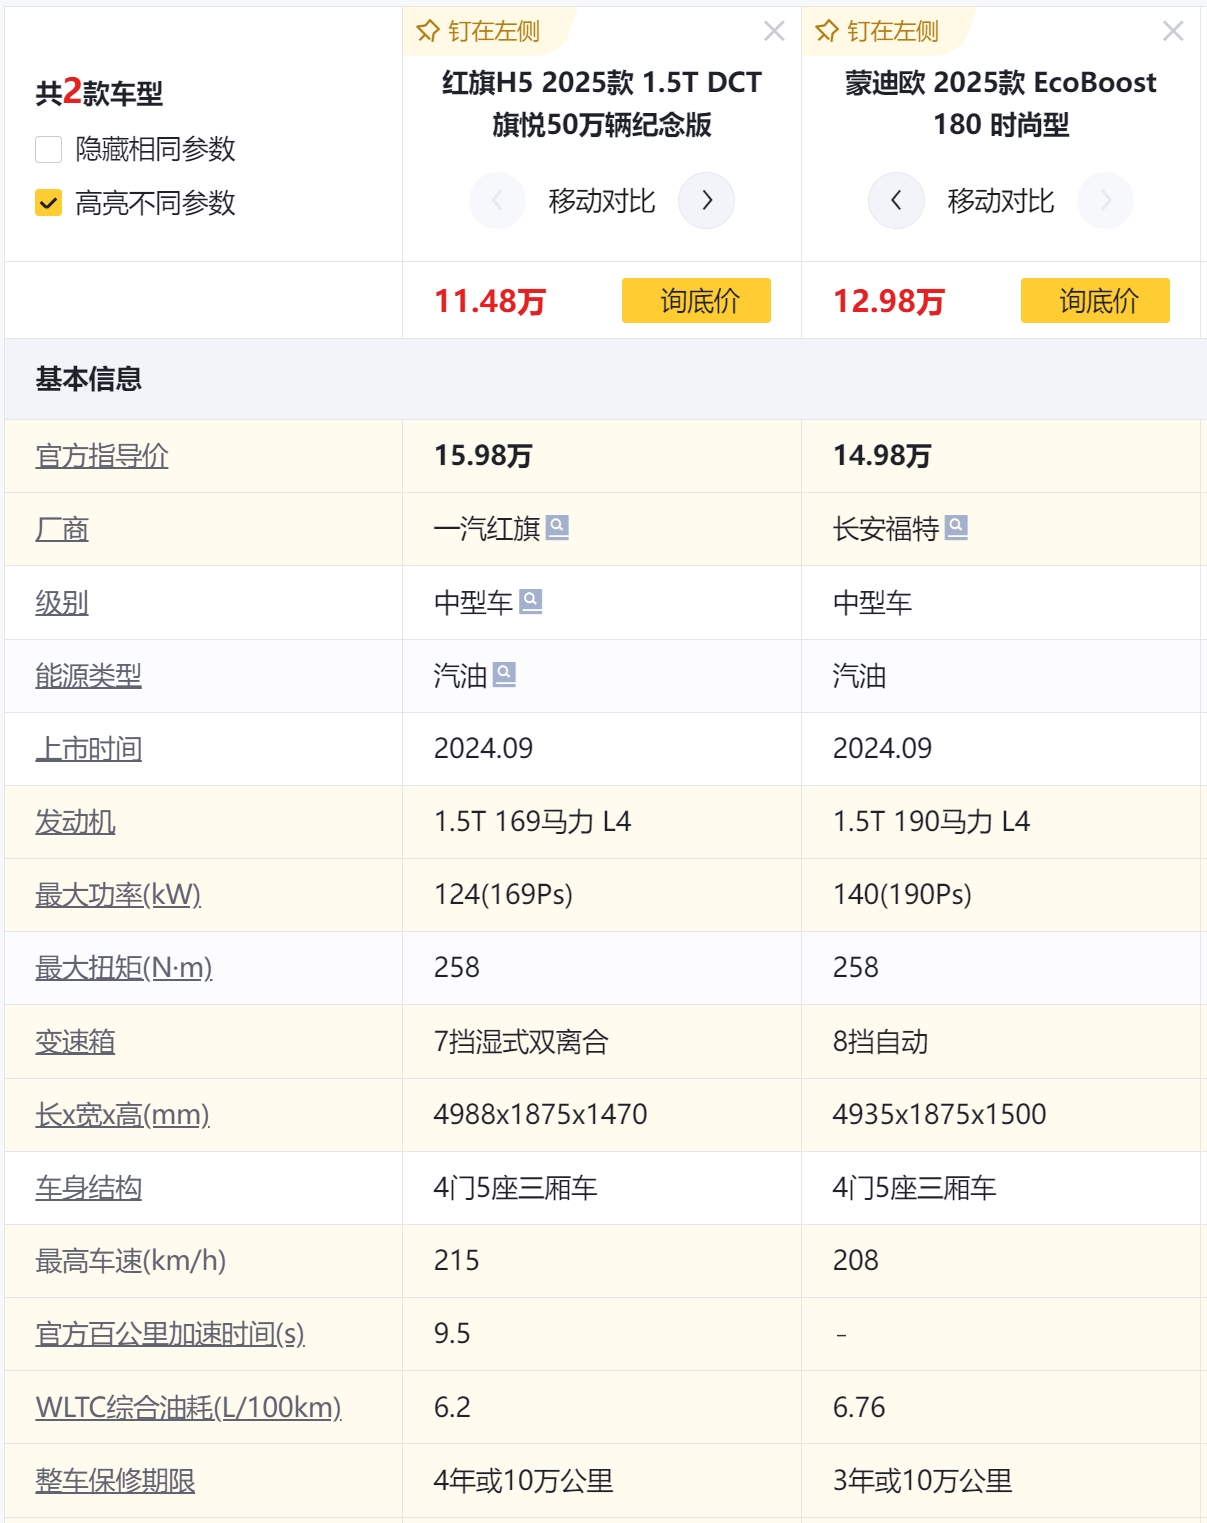The width and height of the screenshot is (1207, 1523).
Task: Click 询底价 for the 12.98万 蒙迪欧
Action: click(1095, 300)
